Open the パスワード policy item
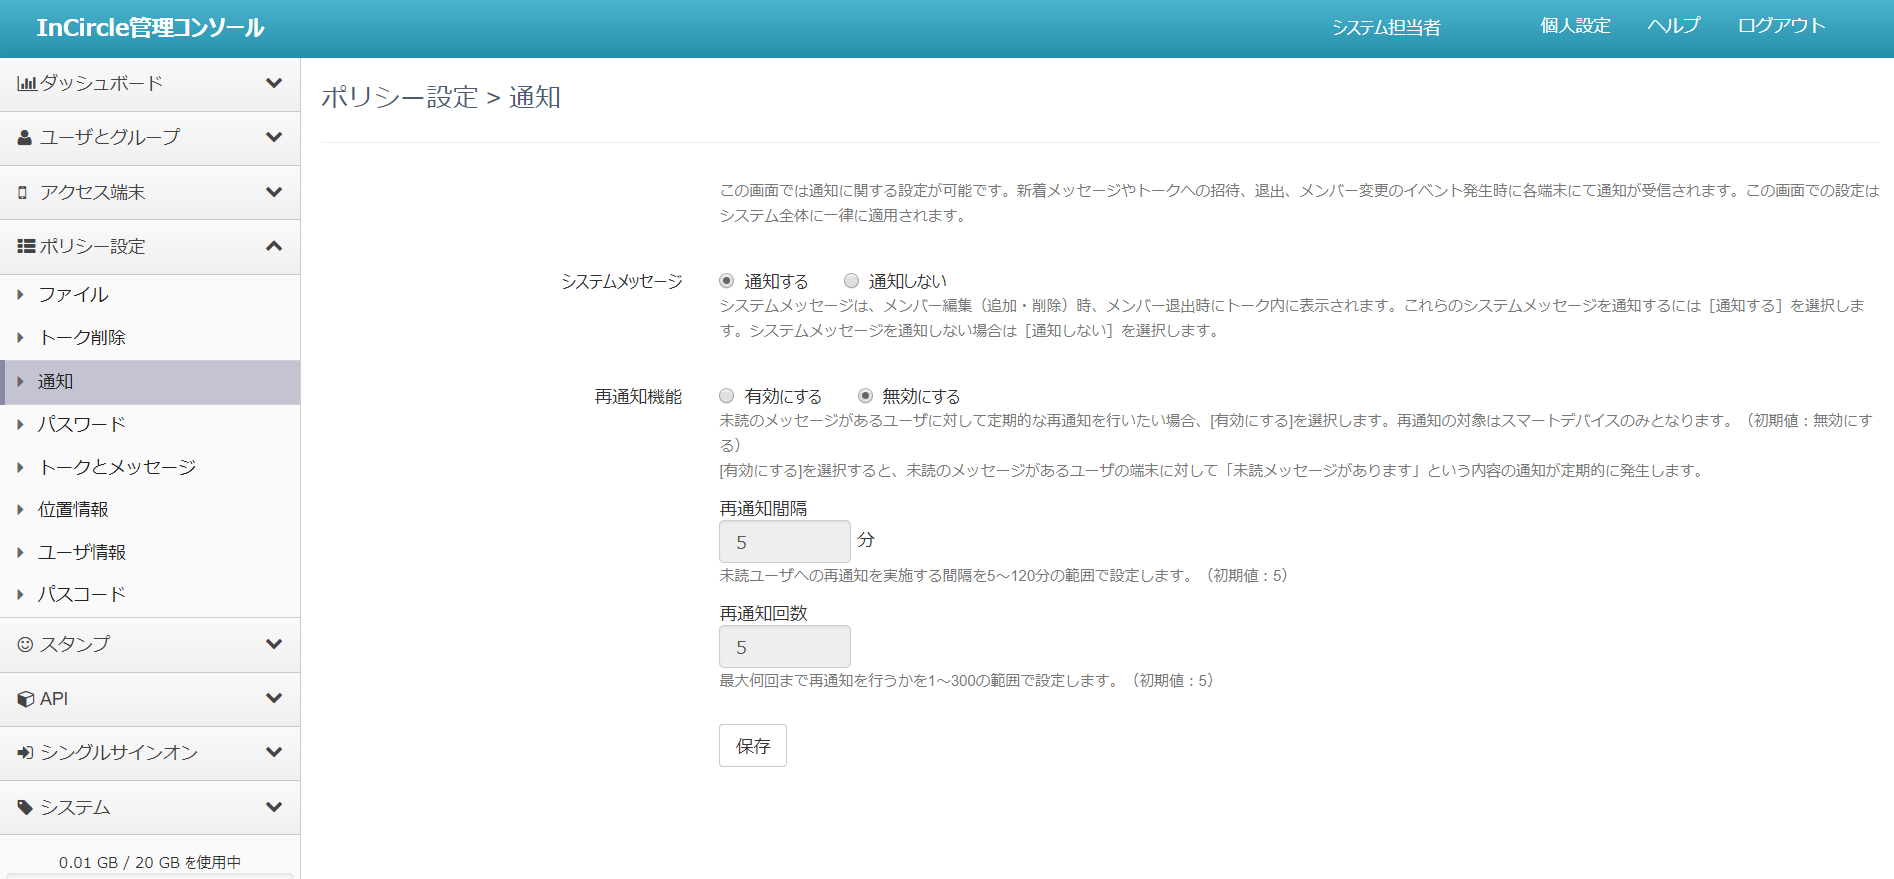This screenshot has width=1894, height=879. click(x=82, y=424)
